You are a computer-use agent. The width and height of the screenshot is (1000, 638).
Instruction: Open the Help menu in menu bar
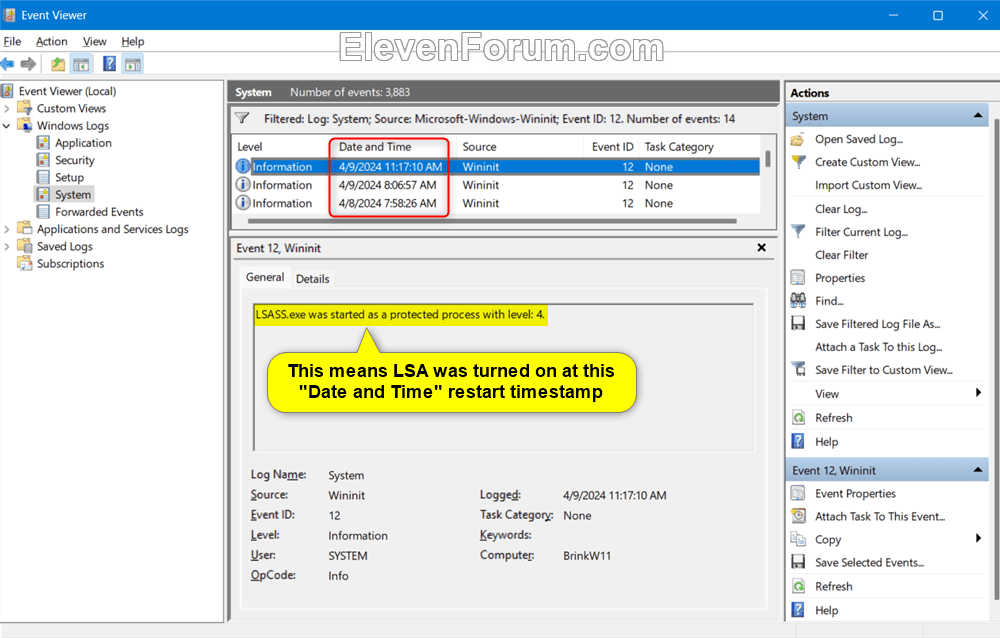[x=133, y=41]
